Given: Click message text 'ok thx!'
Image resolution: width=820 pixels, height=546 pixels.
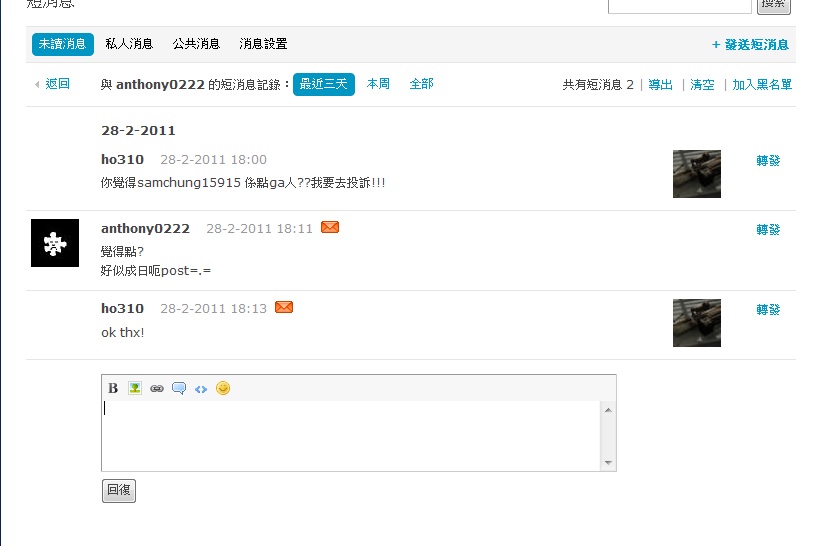Looking at the screenshot, I should [122, 333].
